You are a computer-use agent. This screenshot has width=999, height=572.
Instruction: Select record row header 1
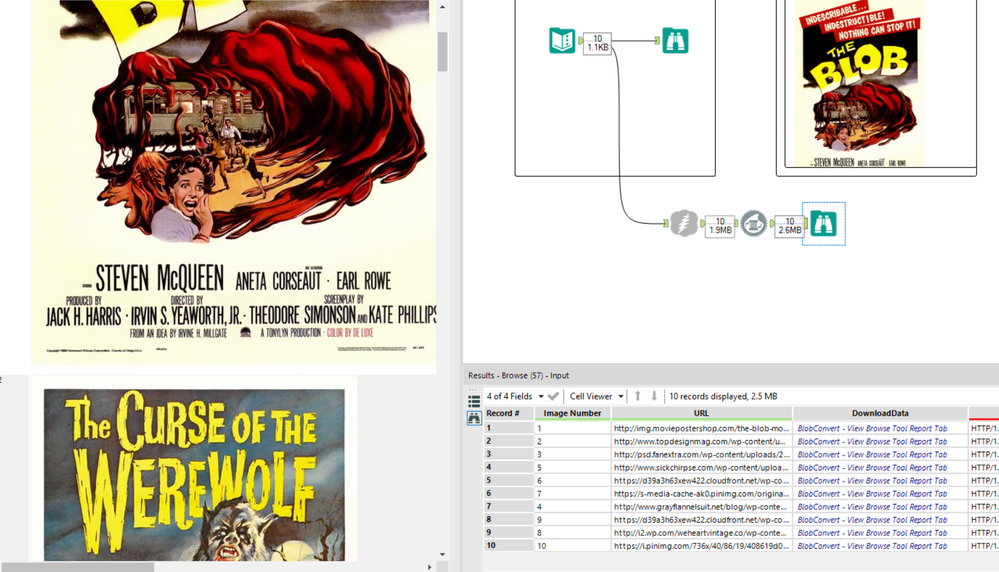(x=508, y=429)
